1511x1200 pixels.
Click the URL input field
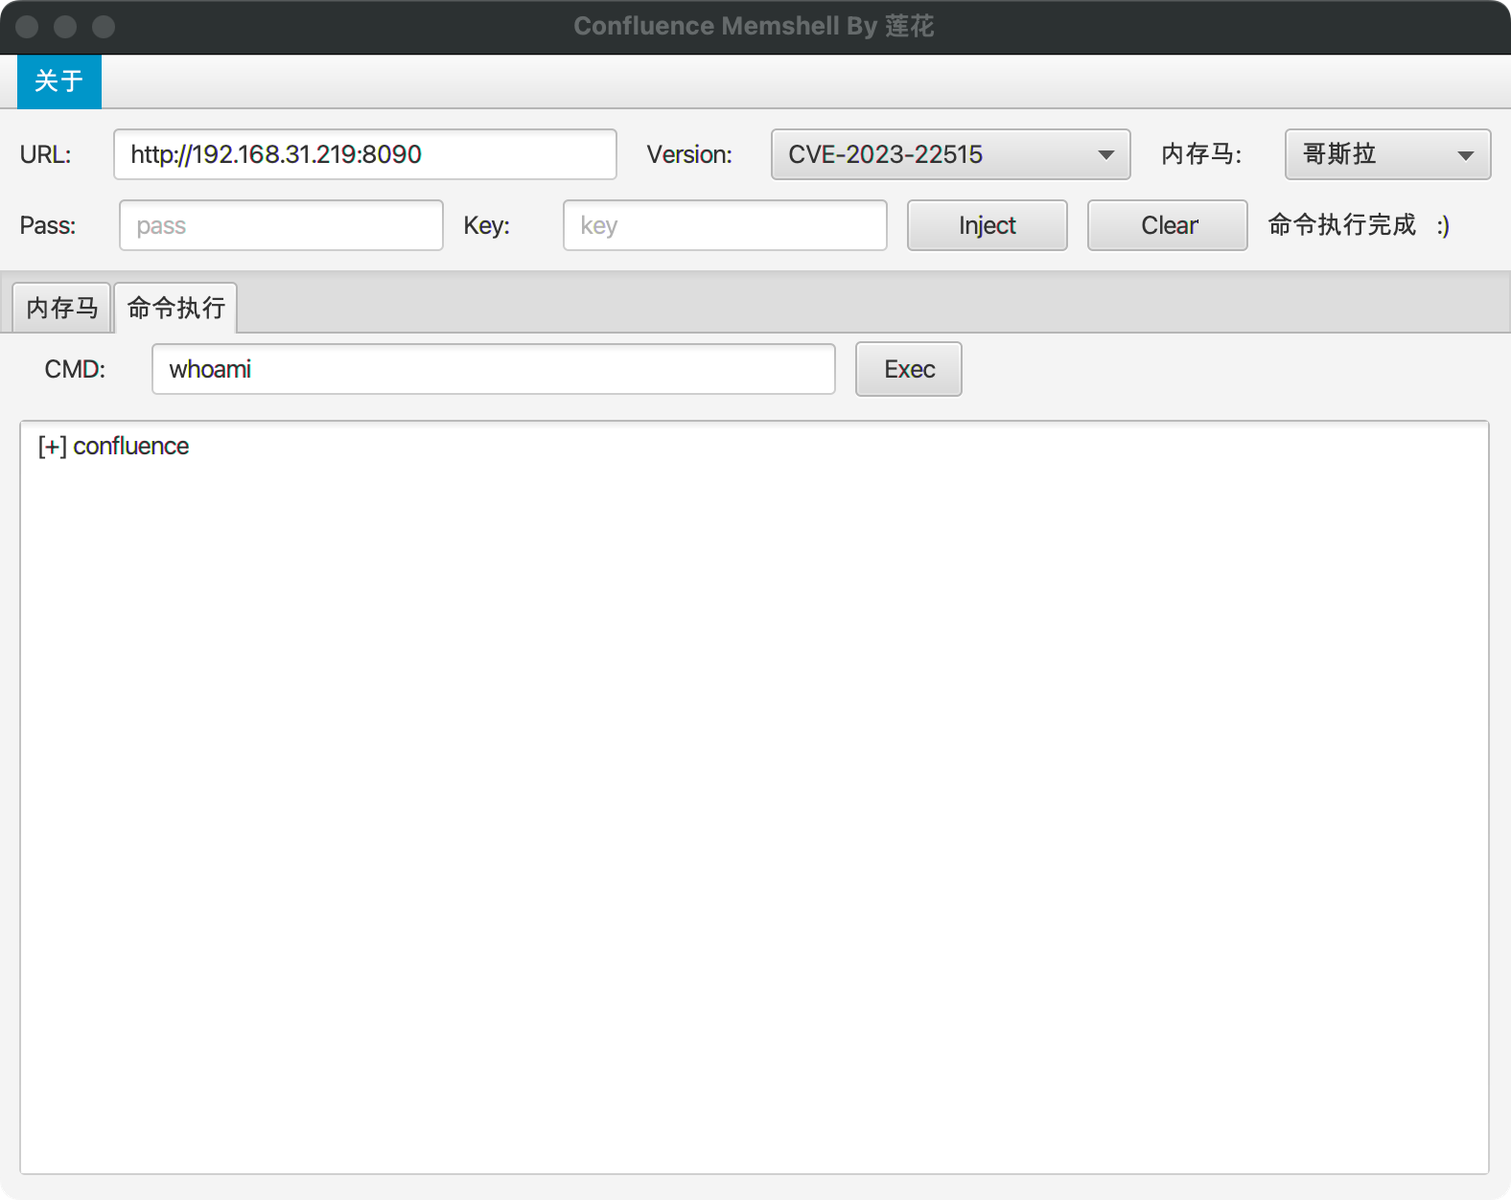tap(365, 154)
